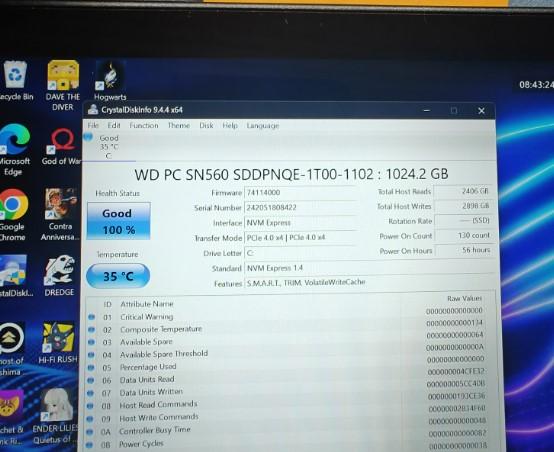Open the Theme menu
Screen dimensions: 554x452
click(x=178, y=125)
